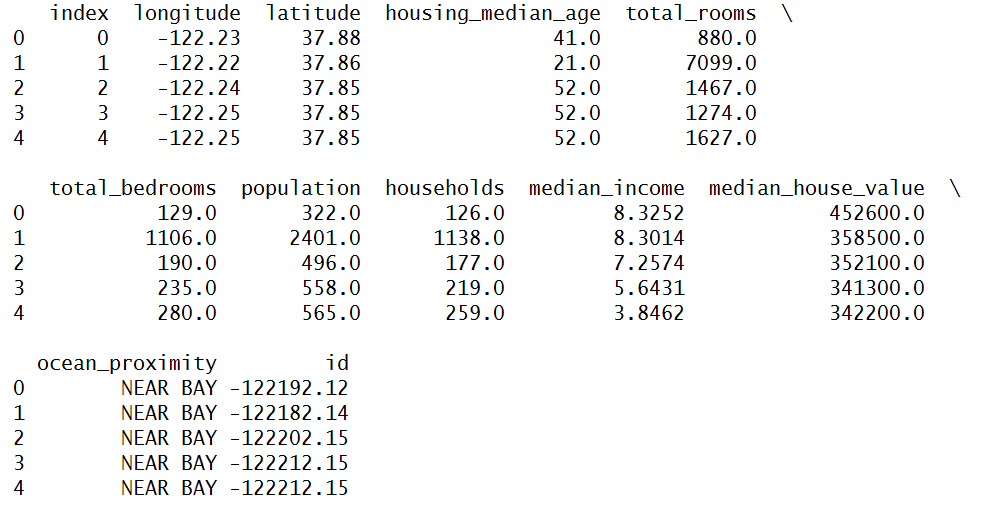This screenshot has height=505, width=990.
Task: Select the id value -122192.12
Action: [x=289, y=388]
